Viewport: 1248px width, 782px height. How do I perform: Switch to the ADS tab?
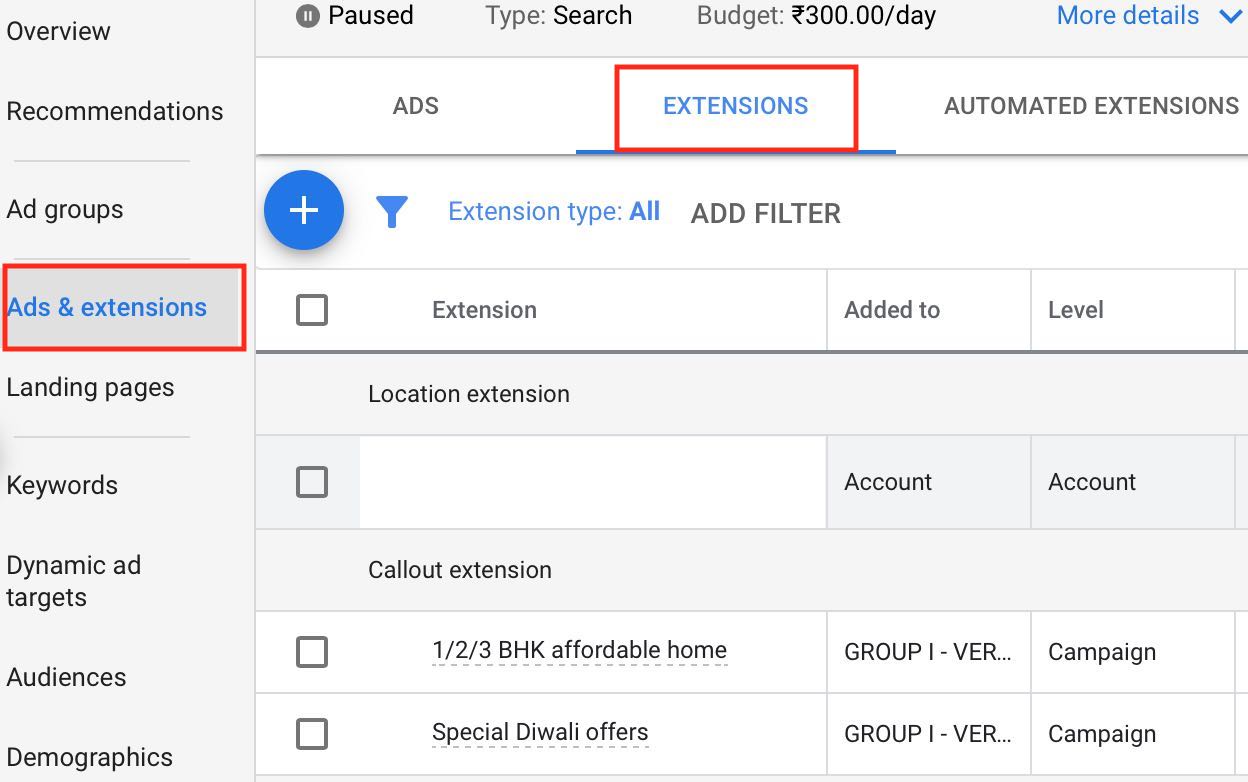click(415, 105)
